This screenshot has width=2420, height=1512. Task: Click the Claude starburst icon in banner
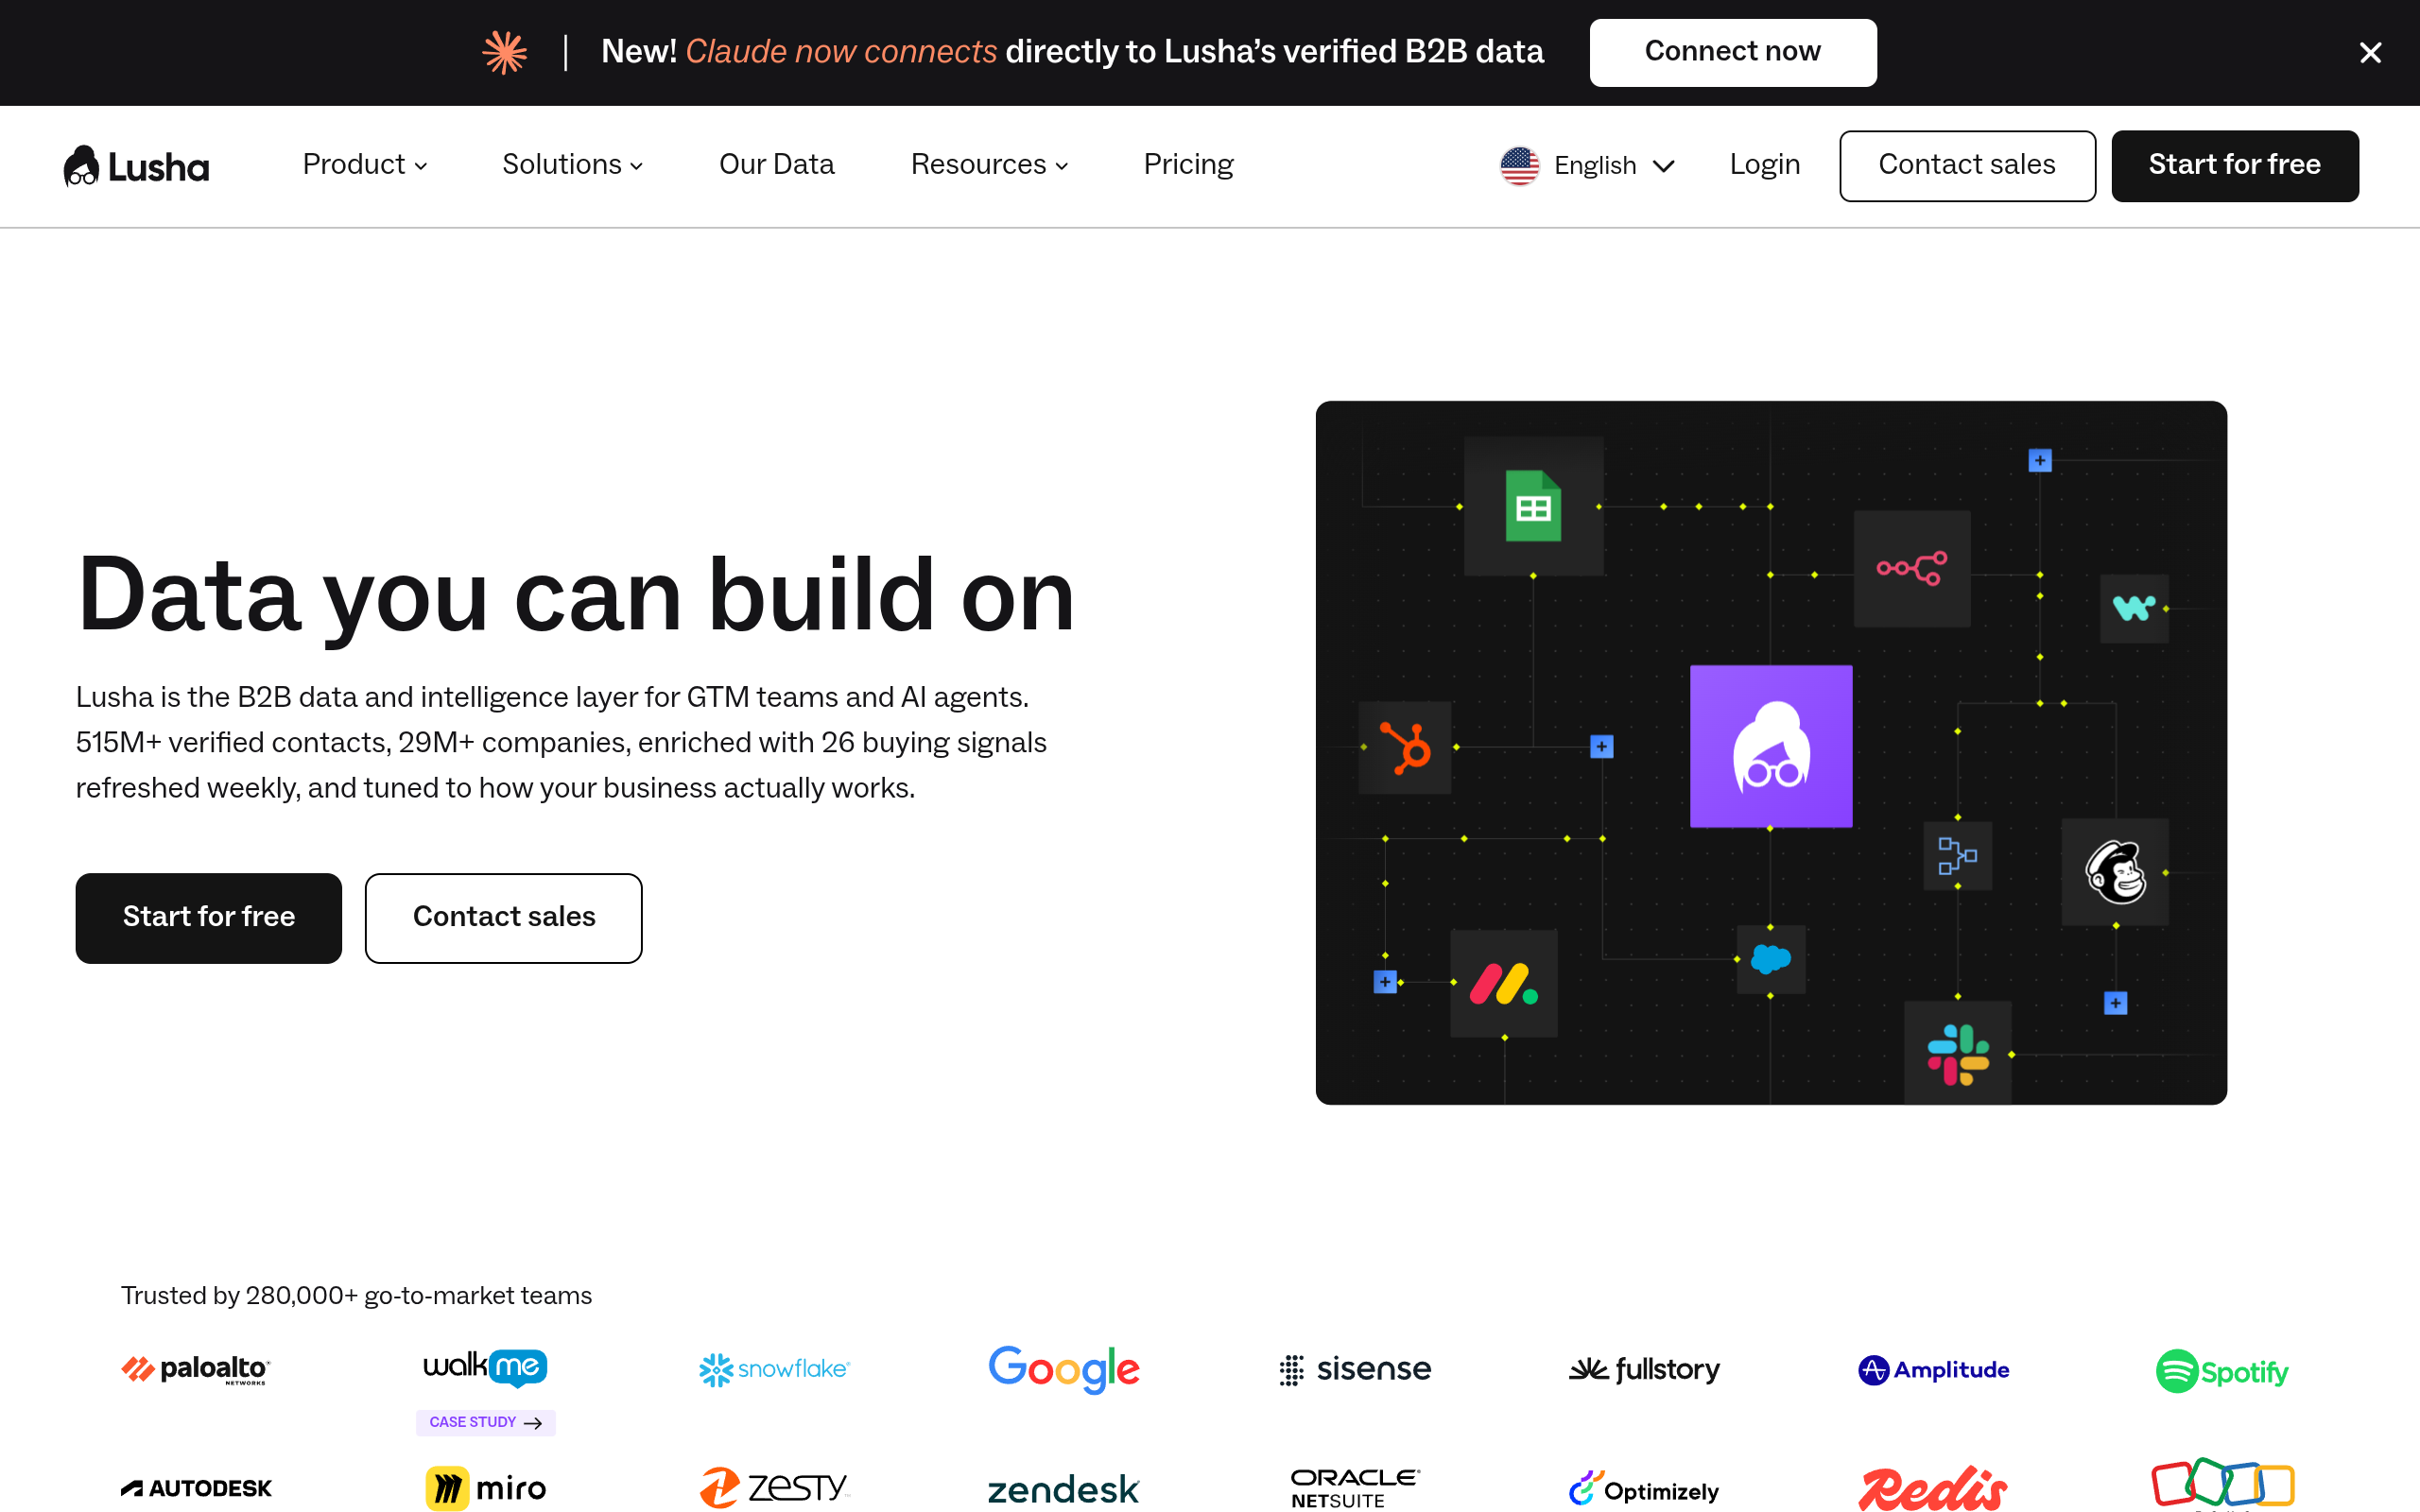tap(505, 52)
